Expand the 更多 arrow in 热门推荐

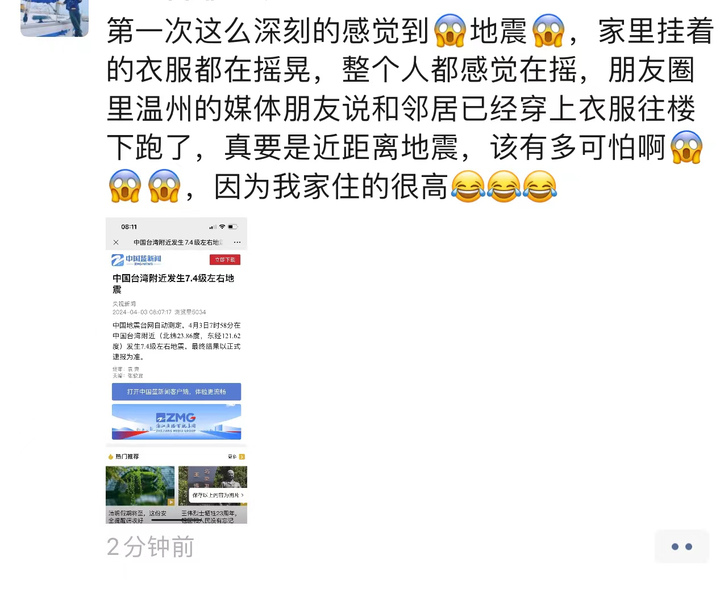point(242,456)
